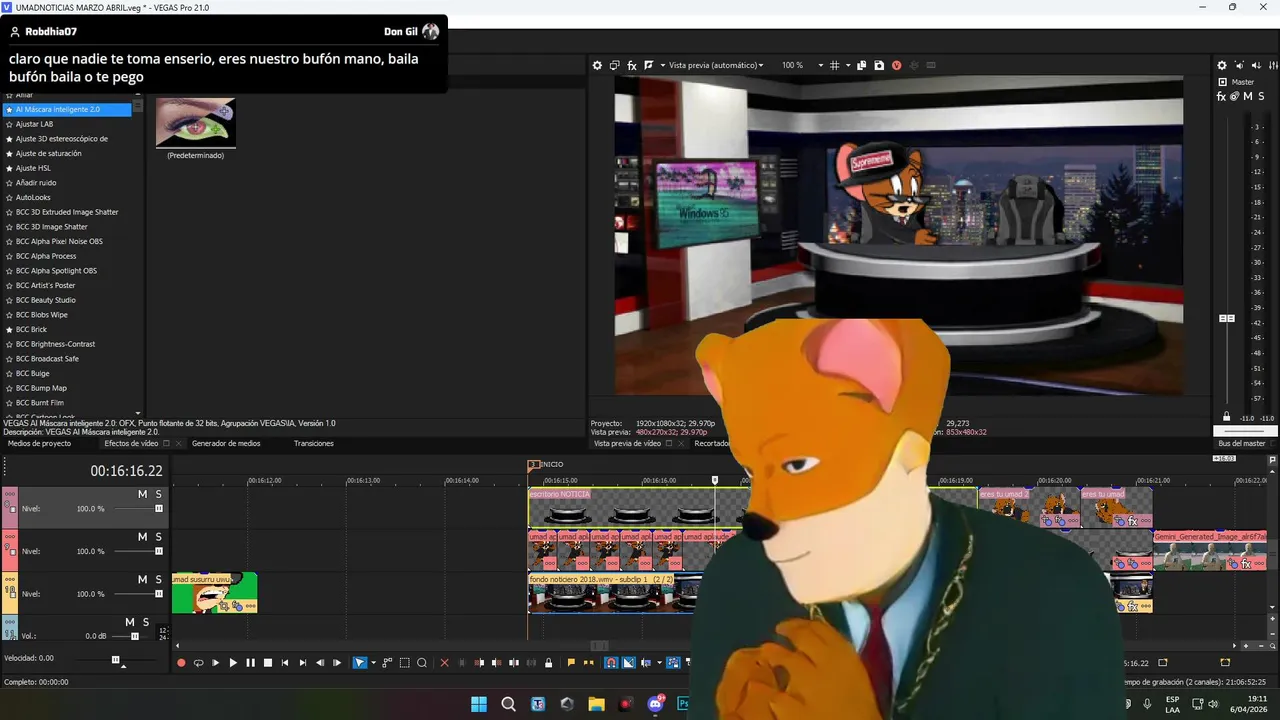Image resolution: width=1280 pixels, height=720 pixels.
Task: Pause timeline playback
Action: pos(250,662)
